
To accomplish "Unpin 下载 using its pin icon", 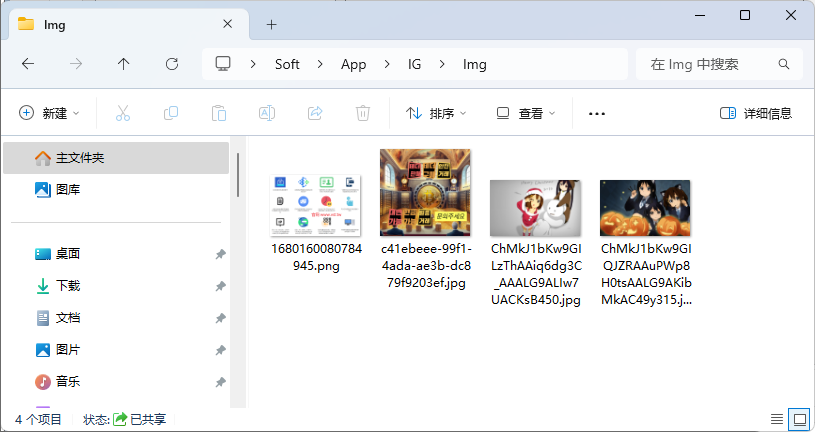I will point(220,286).
